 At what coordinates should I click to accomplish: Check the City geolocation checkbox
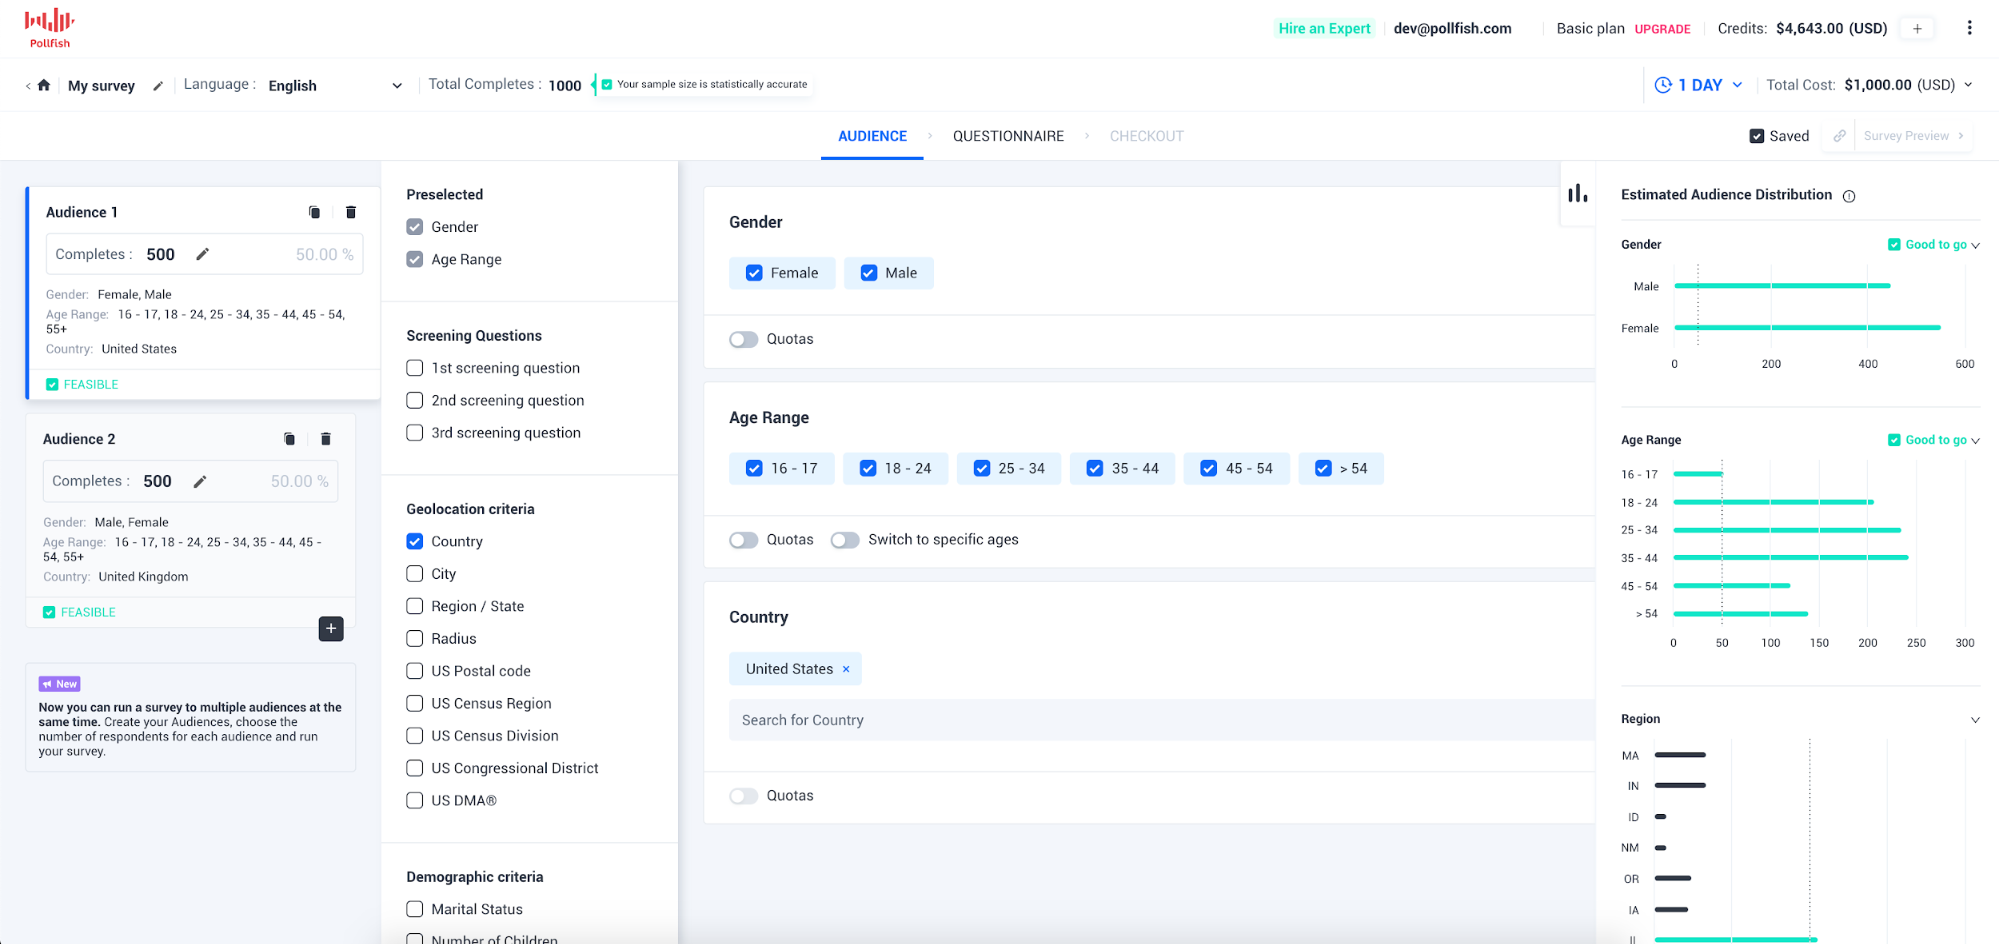[415, 574]
